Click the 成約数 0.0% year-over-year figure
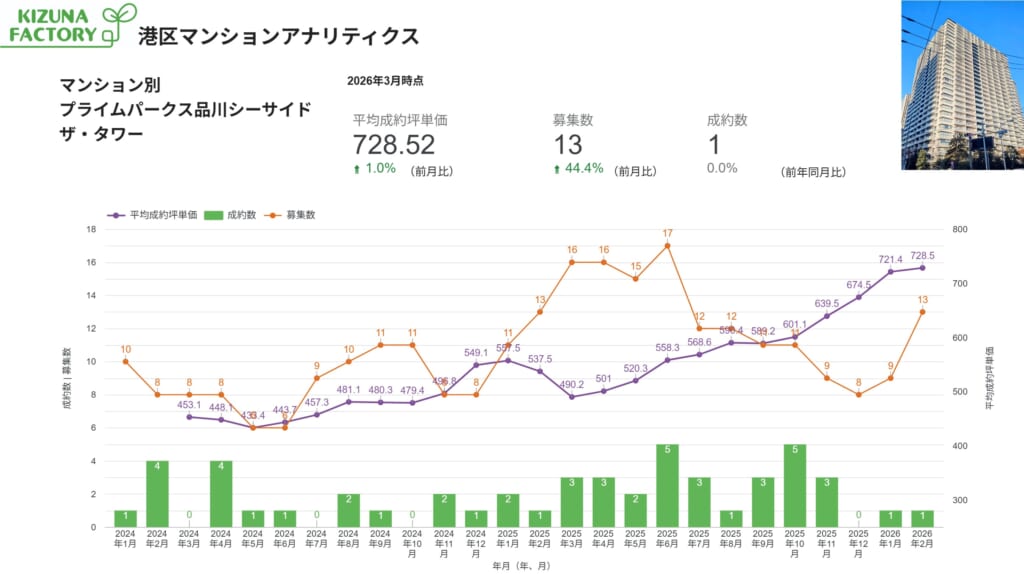 pos(722,168)
